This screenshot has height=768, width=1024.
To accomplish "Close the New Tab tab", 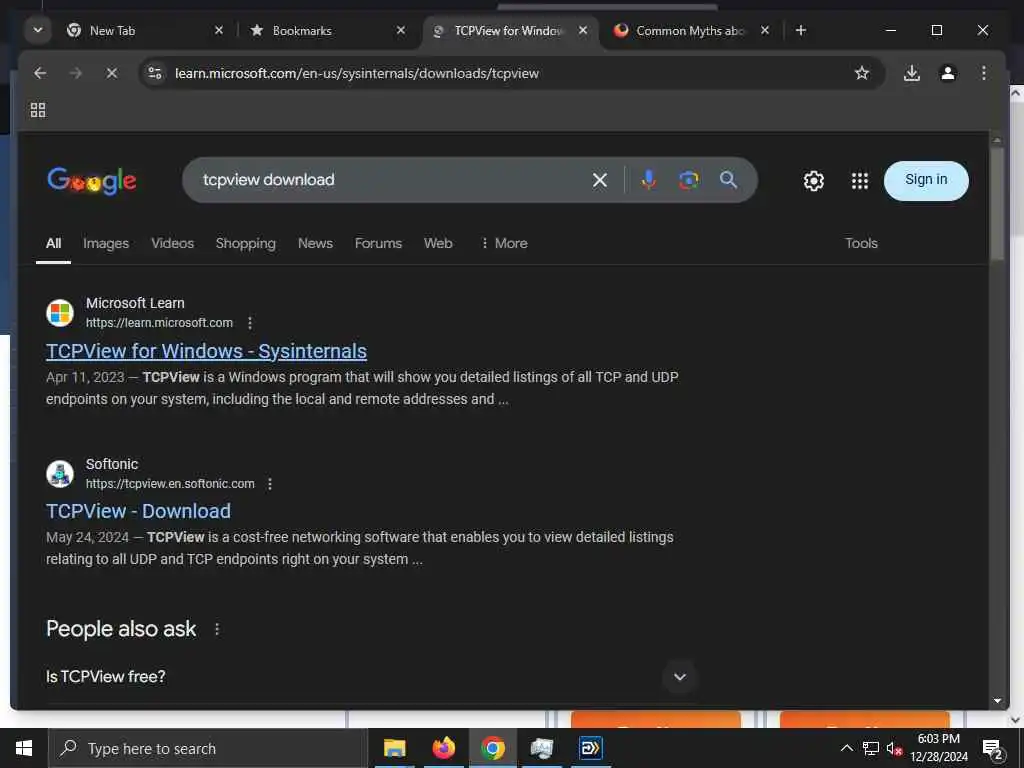I will (x=219, y=31).
